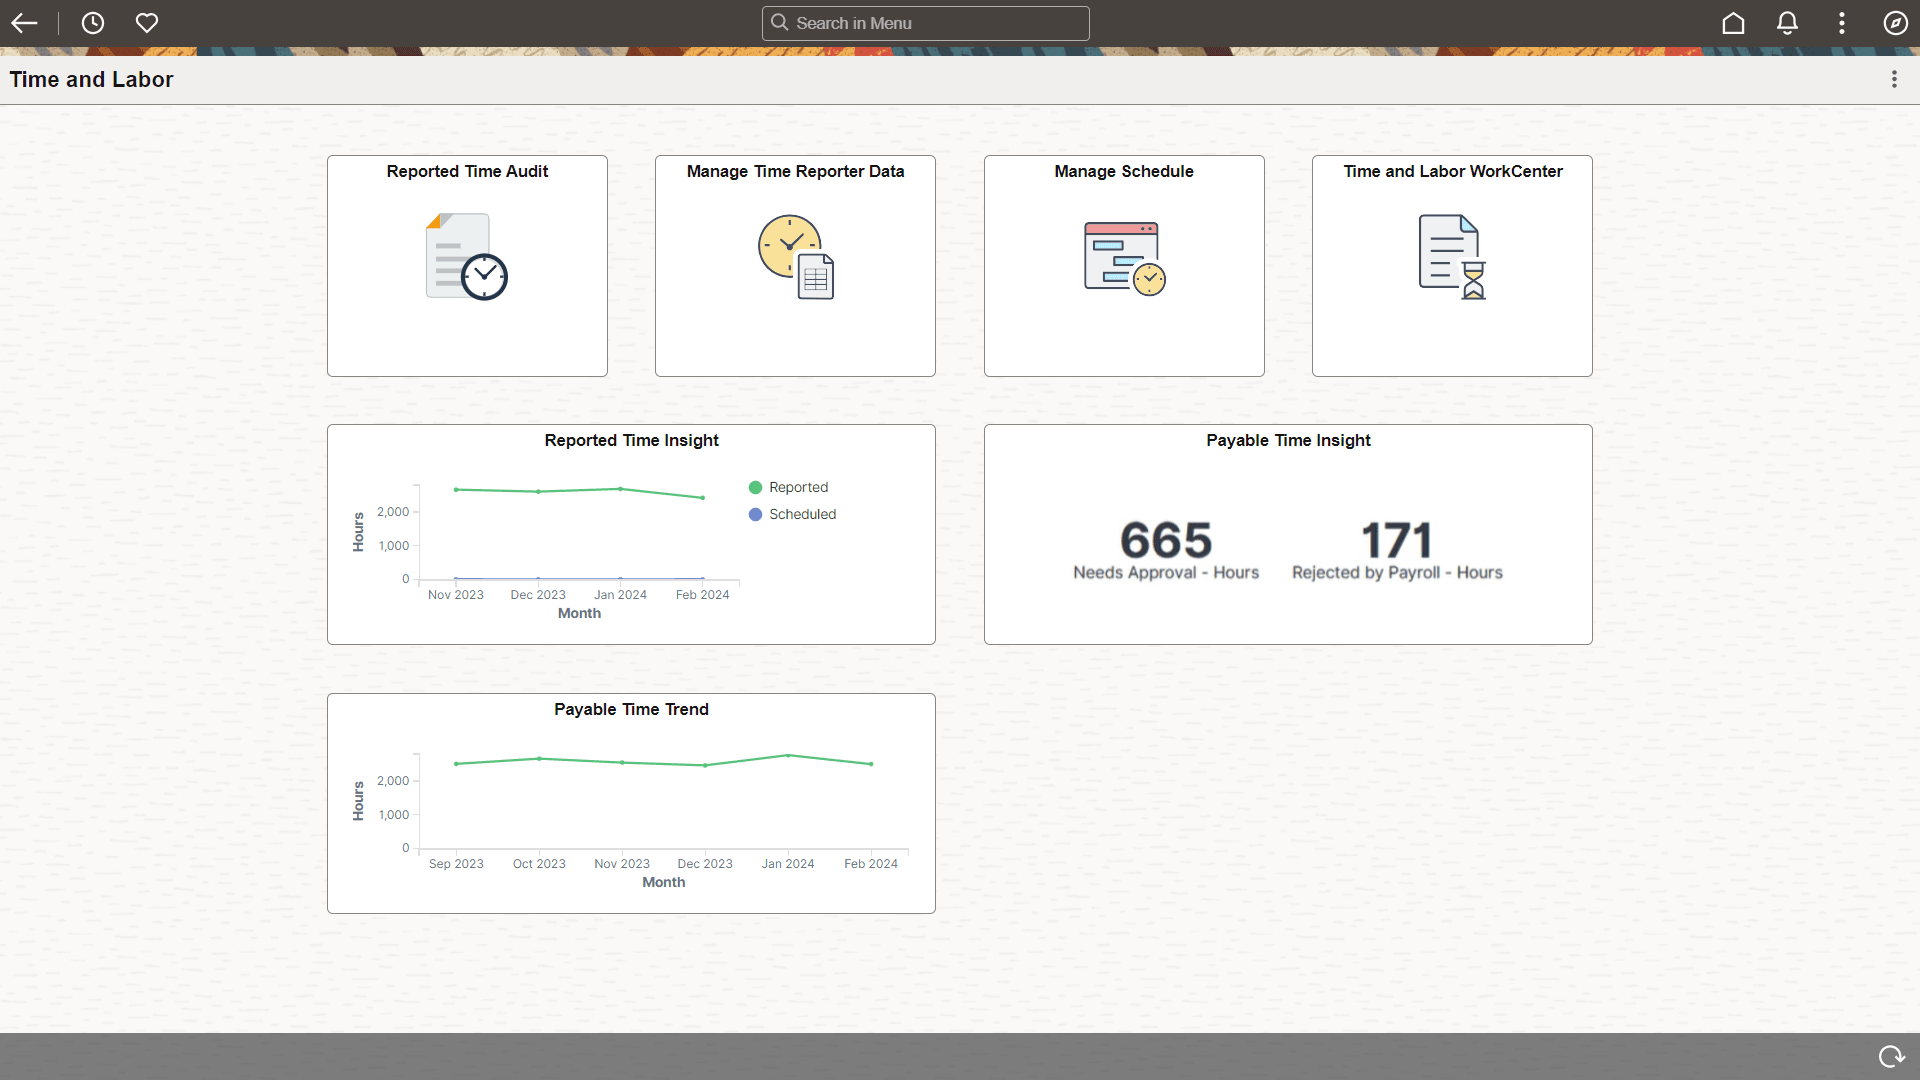The height and width of the screenshot is (1080, 1920).
Task: Open the Reported Time Insight tile title
Action: 631,440
